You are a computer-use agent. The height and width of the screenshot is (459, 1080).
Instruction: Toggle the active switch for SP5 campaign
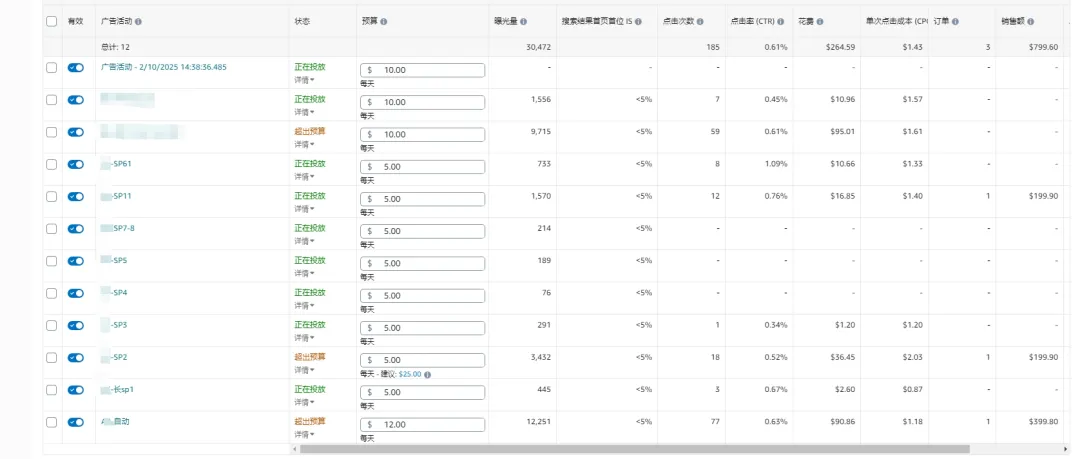point(76,261)
